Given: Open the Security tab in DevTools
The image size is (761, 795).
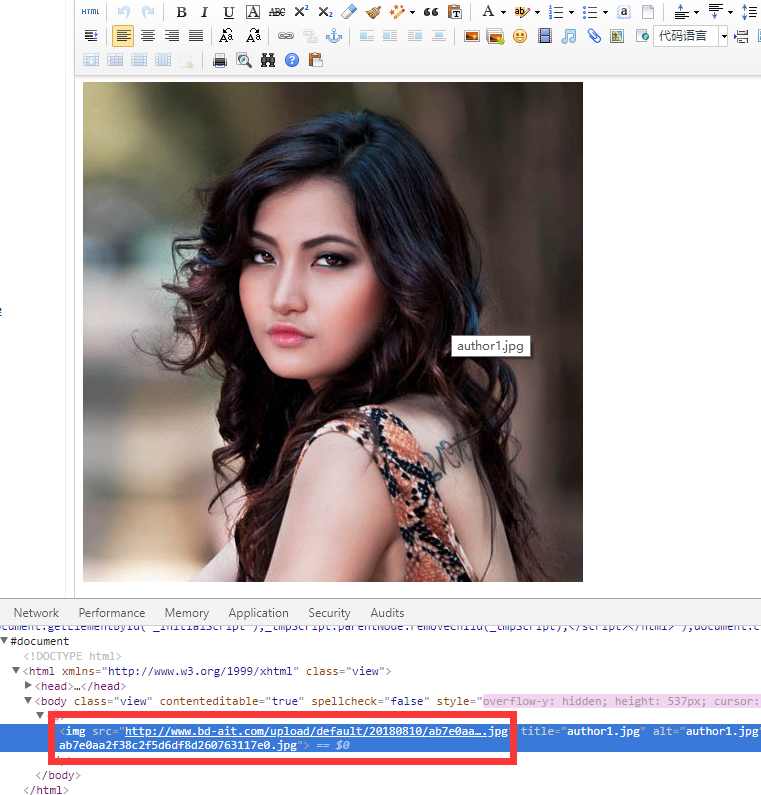Looking at the screenshot, I should point(329,613).
